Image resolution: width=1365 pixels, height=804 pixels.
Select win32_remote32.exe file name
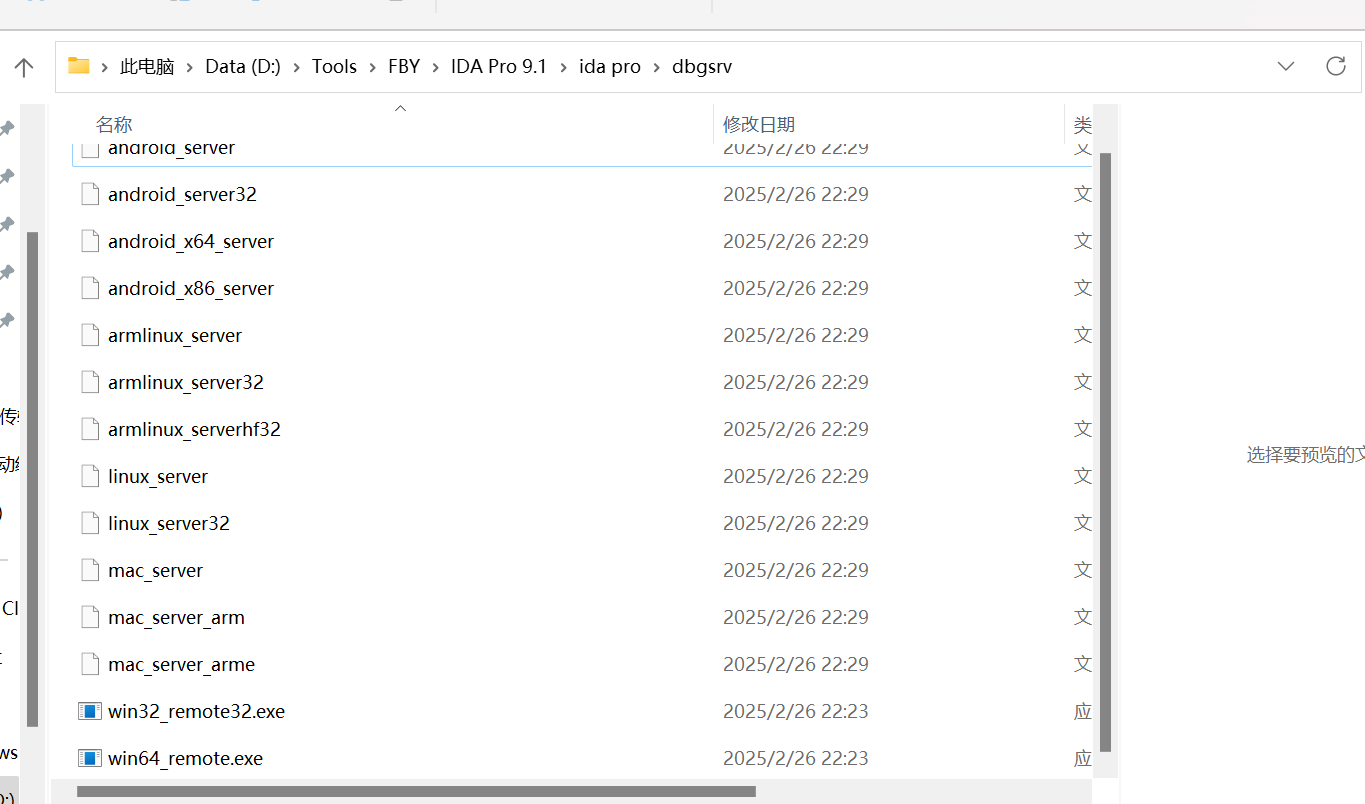pos(196,711)
